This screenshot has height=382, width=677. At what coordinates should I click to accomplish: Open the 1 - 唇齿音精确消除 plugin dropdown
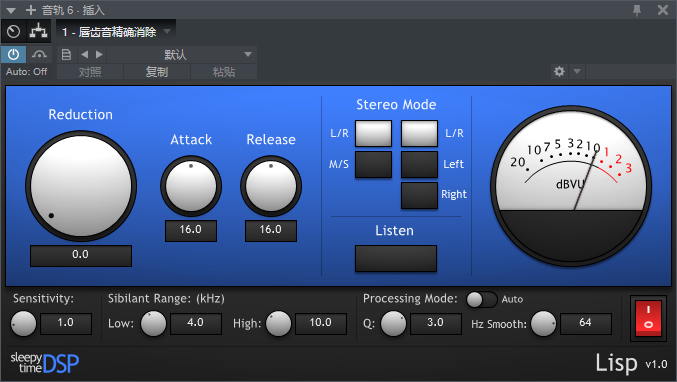(116, 32)
